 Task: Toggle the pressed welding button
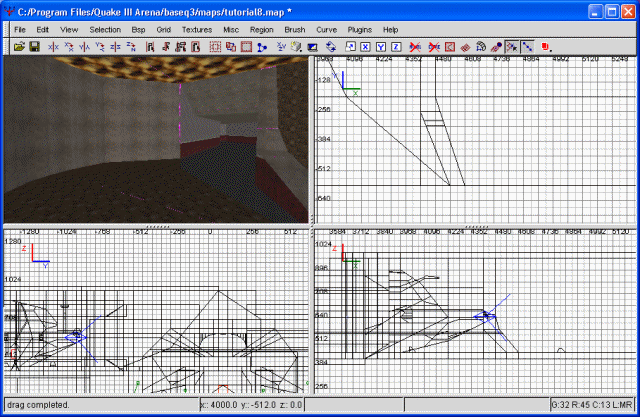pos(511,47)
